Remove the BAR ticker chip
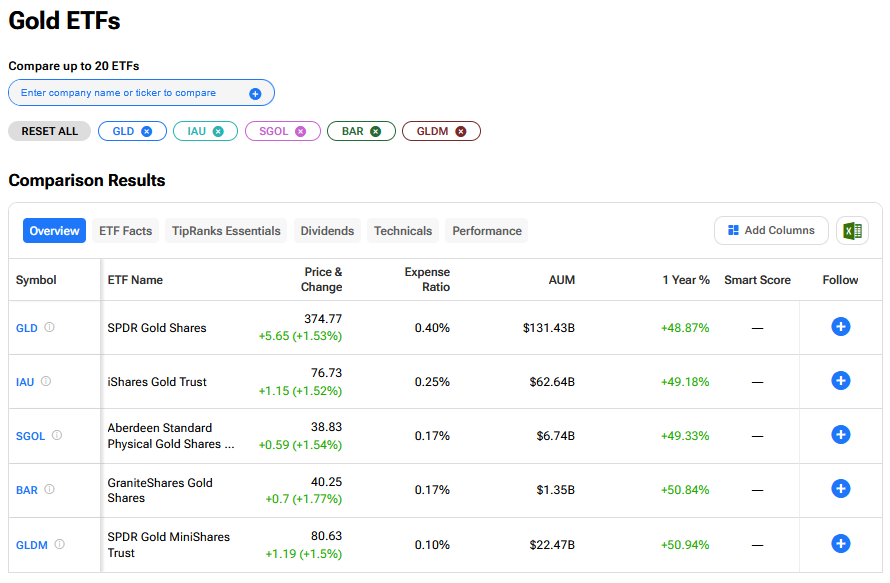This screenshot has height=583, width=890. (376, 131)
